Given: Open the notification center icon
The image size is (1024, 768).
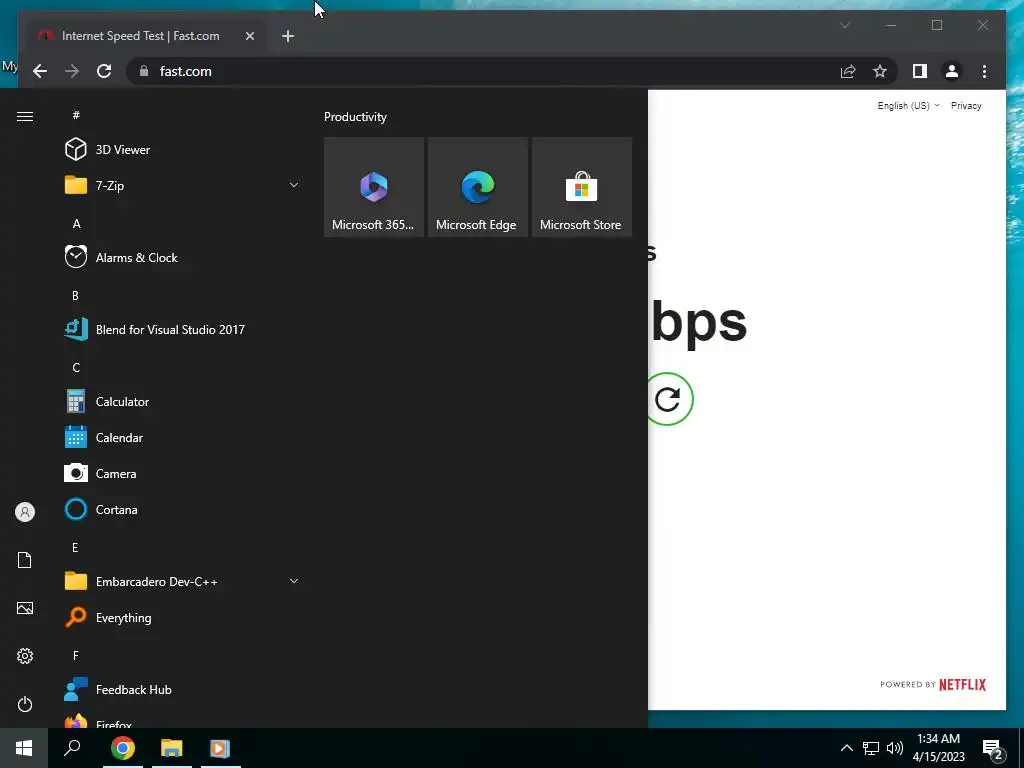Looking at the screenshot, I should (x=993, y=748).
